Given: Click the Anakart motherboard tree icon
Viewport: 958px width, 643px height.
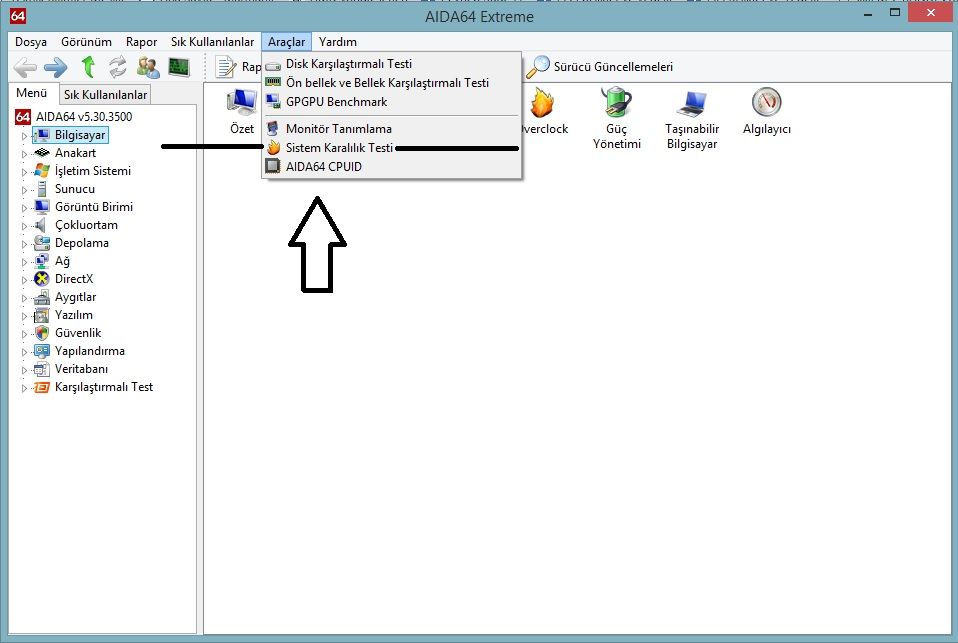Looking at the screenshot, I should pos(42,153).
